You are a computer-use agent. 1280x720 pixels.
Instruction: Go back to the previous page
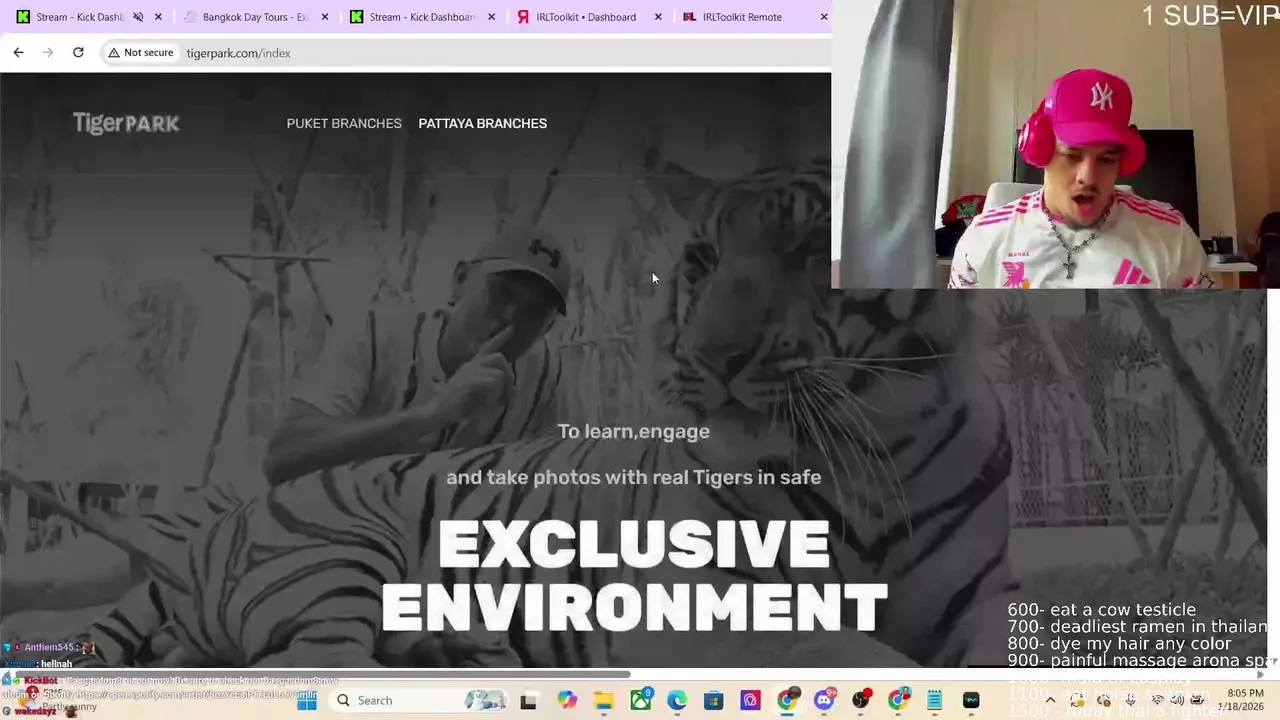click(18, 52)
